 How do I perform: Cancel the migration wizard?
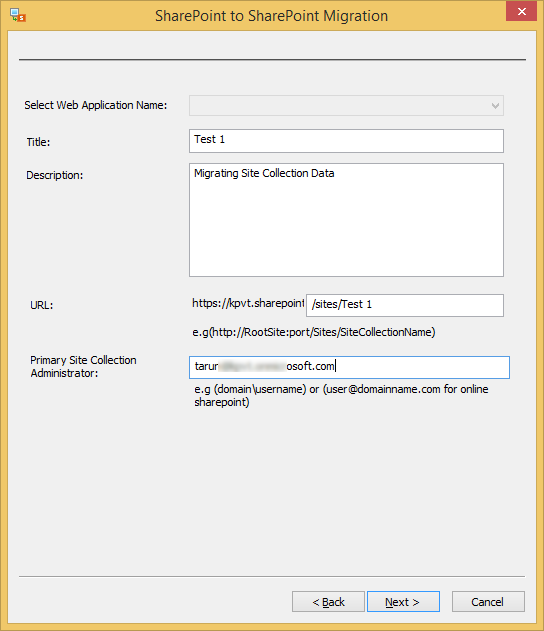(488, 602)
